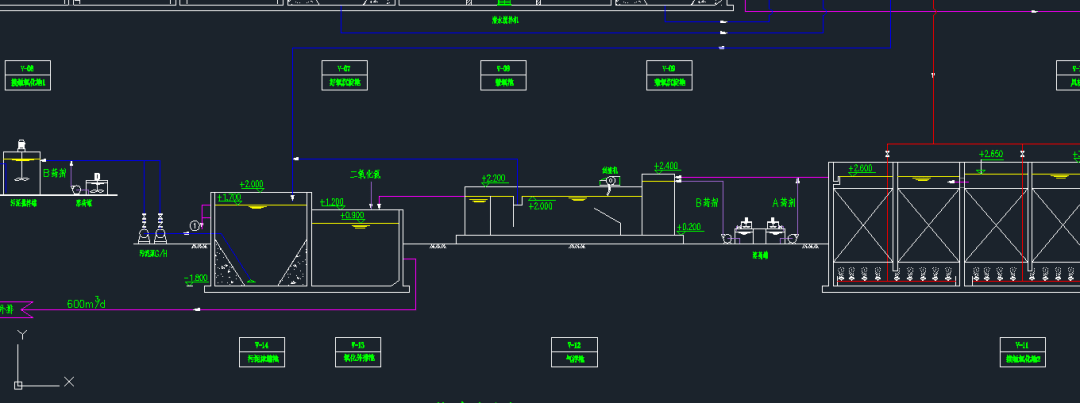Select the V-14 equipment tag box
This screenshot has width=1080, height=403.
(x=262, y=351)
